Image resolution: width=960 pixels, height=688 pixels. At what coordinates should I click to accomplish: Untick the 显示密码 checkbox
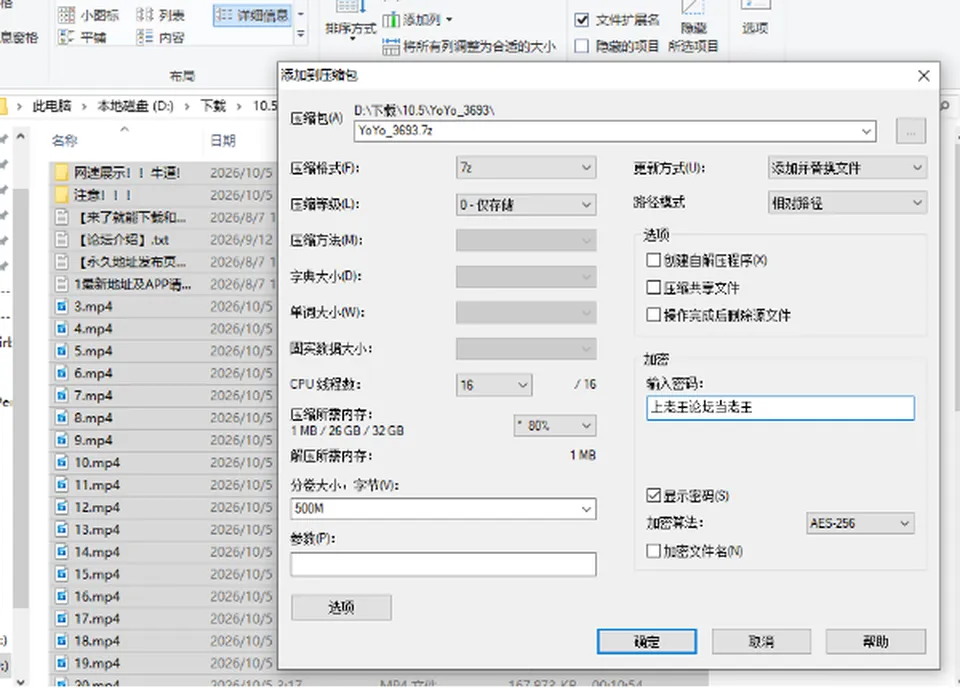point(653,495)
